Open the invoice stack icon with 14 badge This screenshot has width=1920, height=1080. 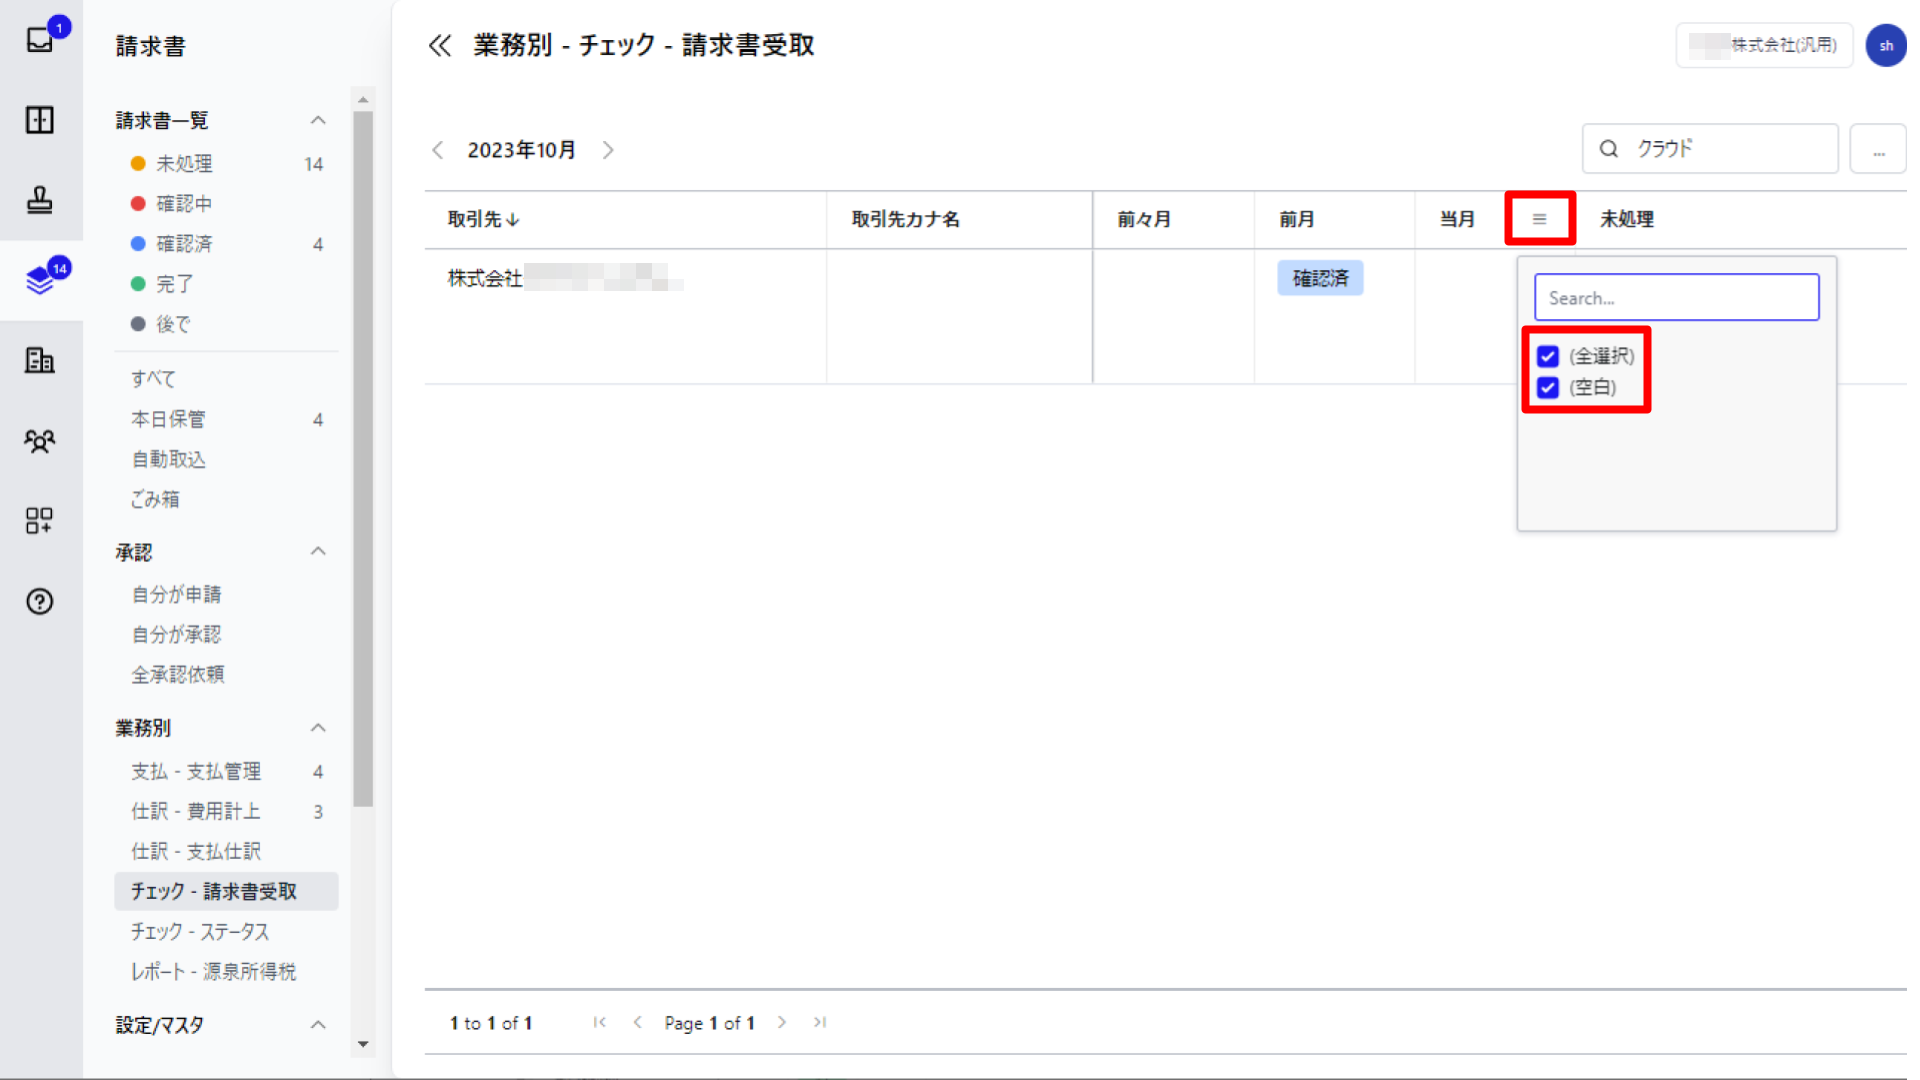point(40,280)
